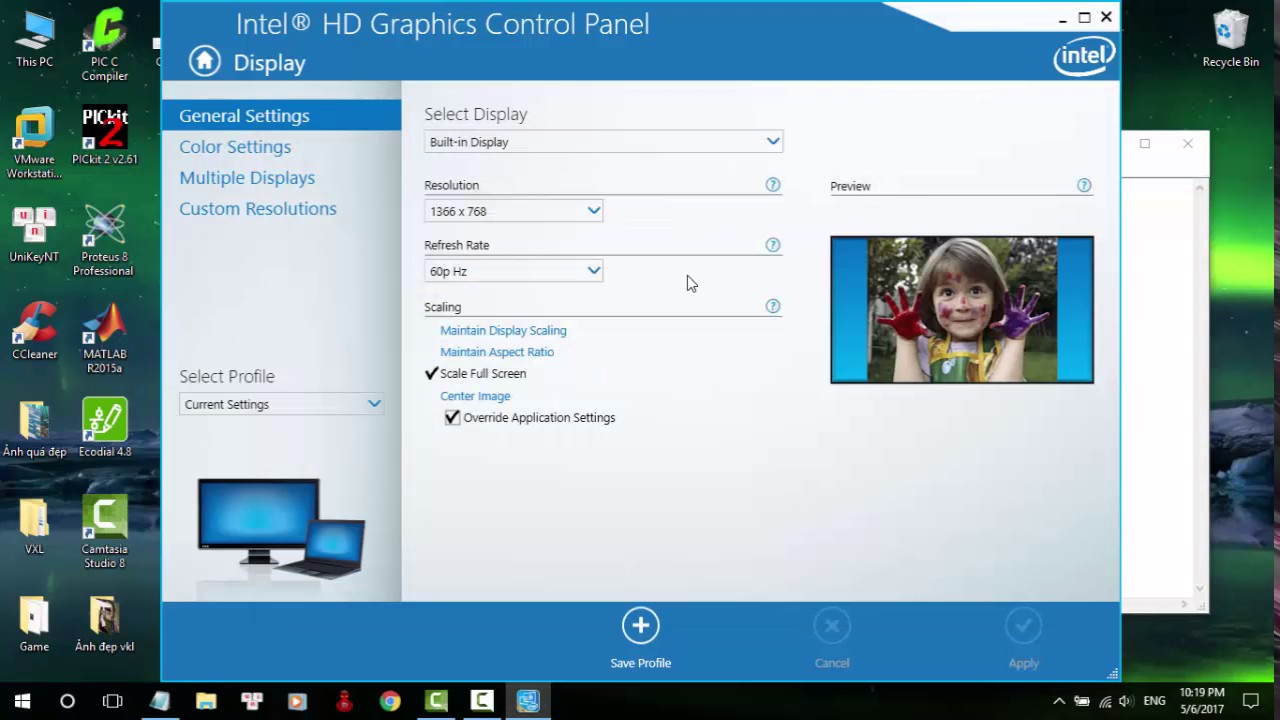Screen dimensions: 1280x720
Task: Choose the Center Image scaling option
Action: click(475, 396)
